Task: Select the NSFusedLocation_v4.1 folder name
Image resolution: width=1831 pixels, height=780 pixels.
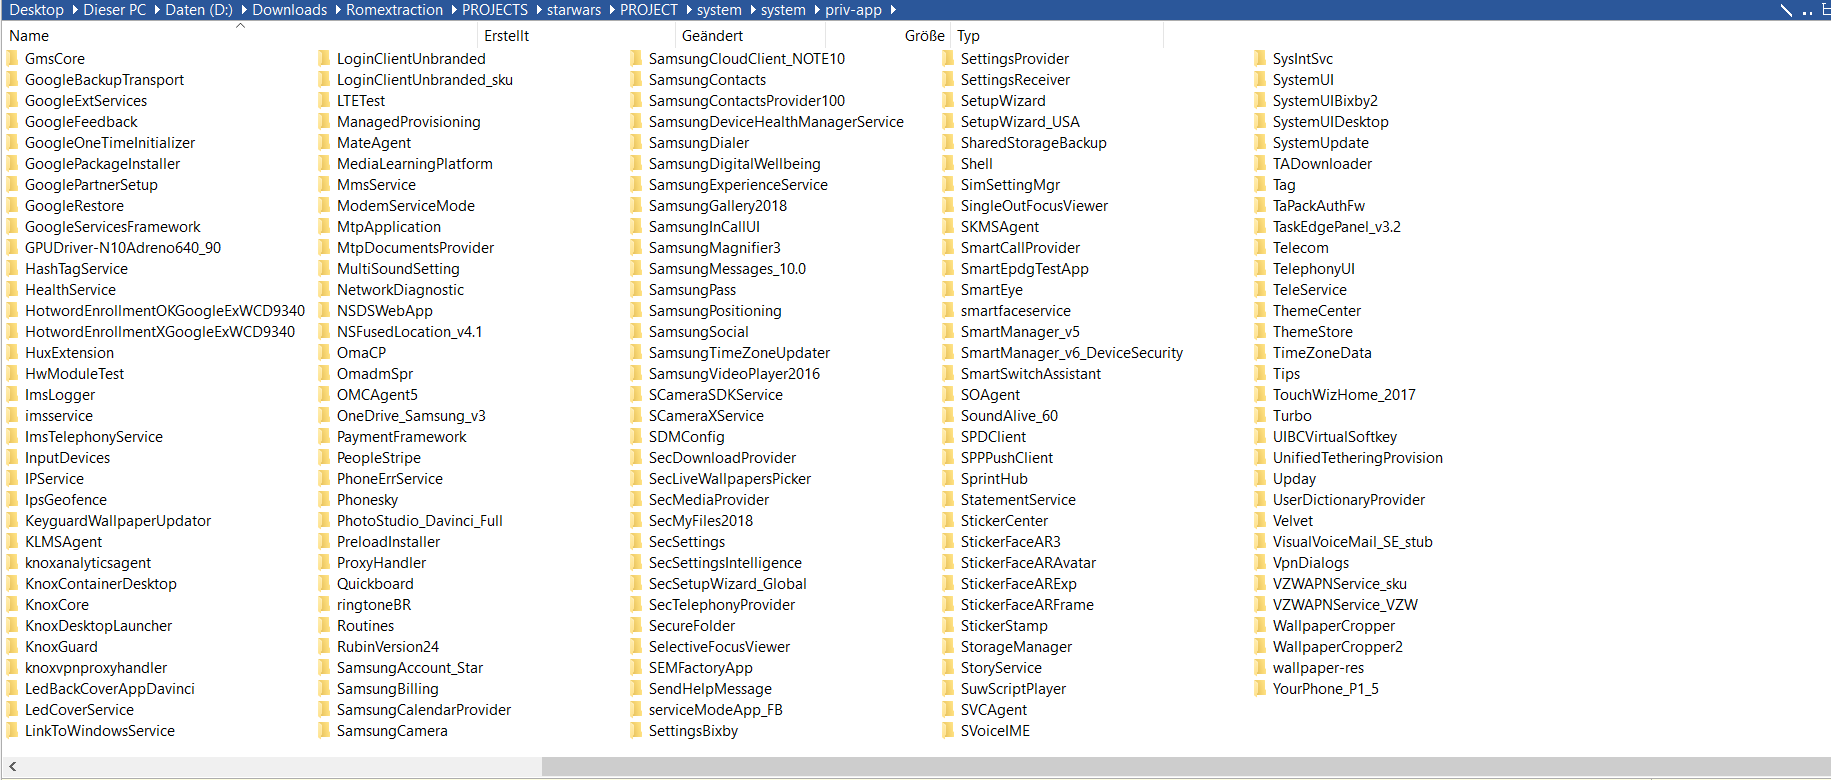Action: (x=410, y=331)
